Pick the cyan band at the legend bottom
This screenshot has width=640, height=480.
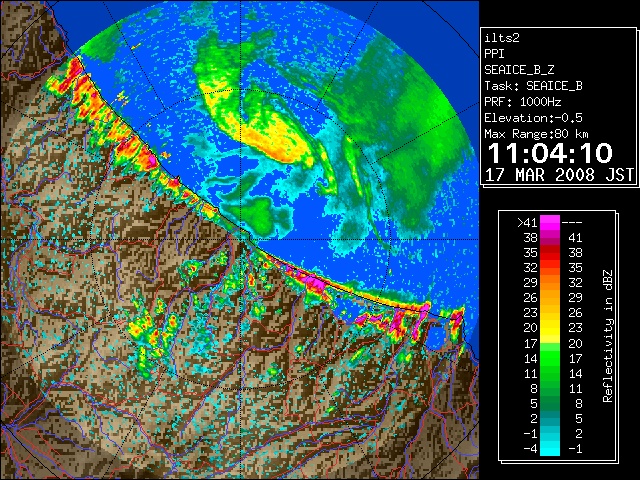click(550, 449)
